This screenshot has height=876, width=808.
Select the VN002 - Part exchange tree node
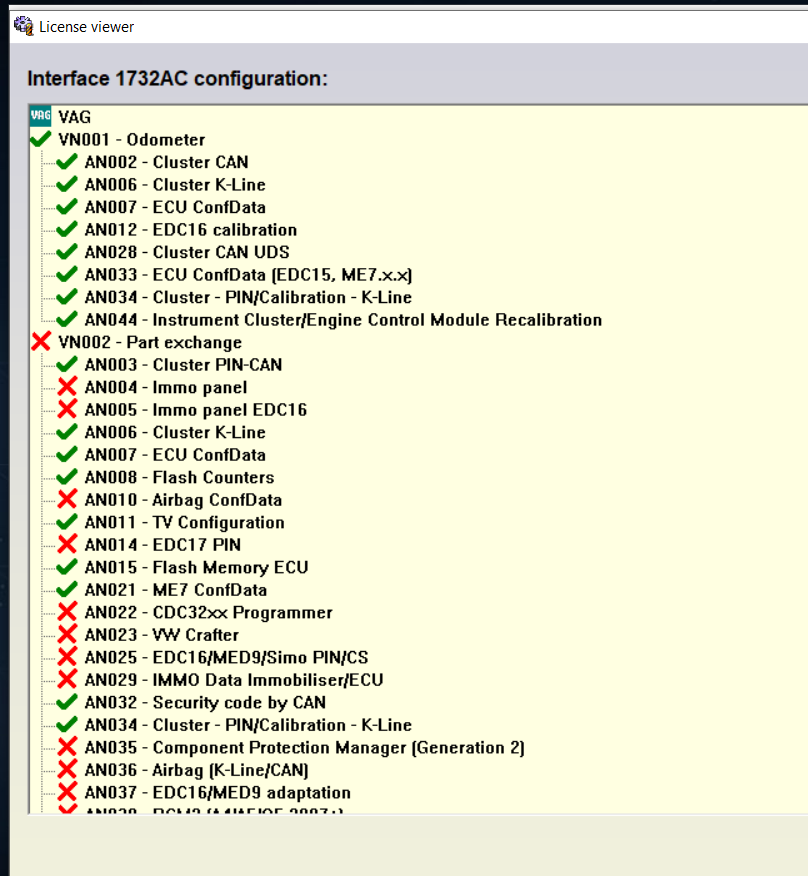(x=150, y=342)
